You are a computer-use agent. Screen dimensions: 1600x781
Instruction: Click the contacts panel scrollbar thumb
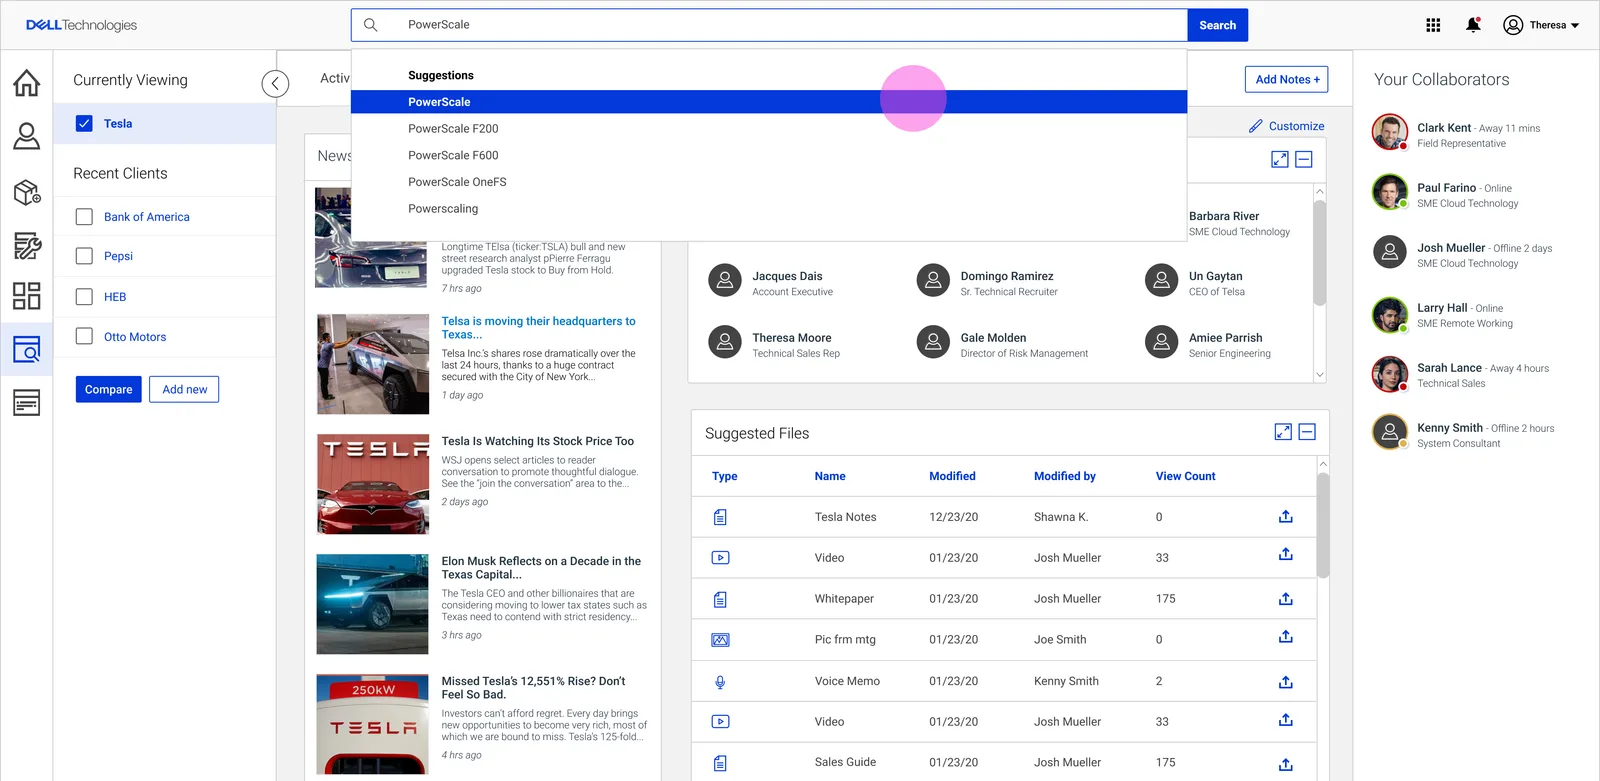click(1320, 252)
